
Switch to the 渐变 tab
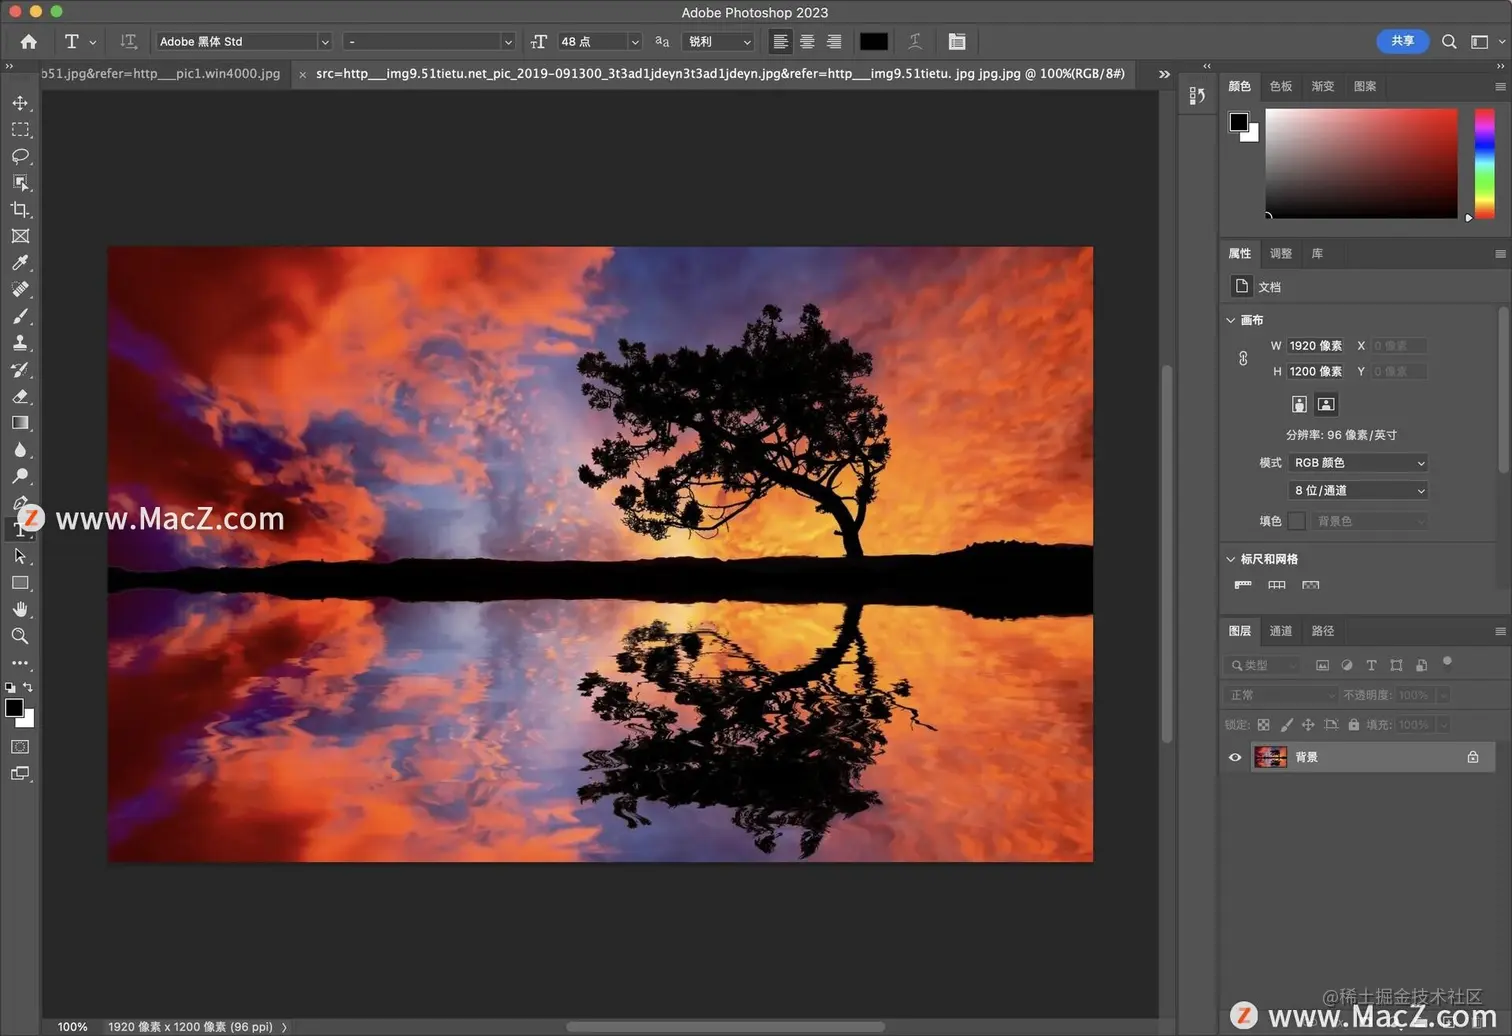(1323, 86)
